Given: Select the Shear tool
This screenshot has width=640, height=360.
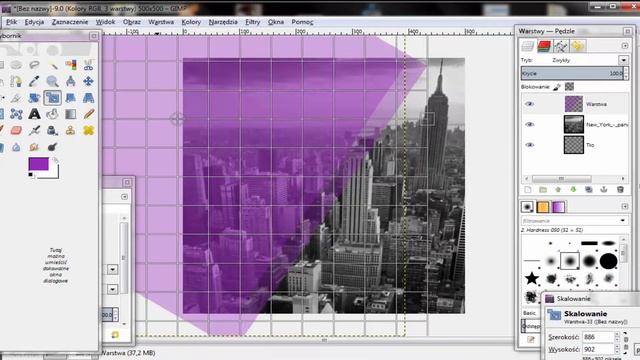Looking at the screenshot, I should [x=70, y=98].
